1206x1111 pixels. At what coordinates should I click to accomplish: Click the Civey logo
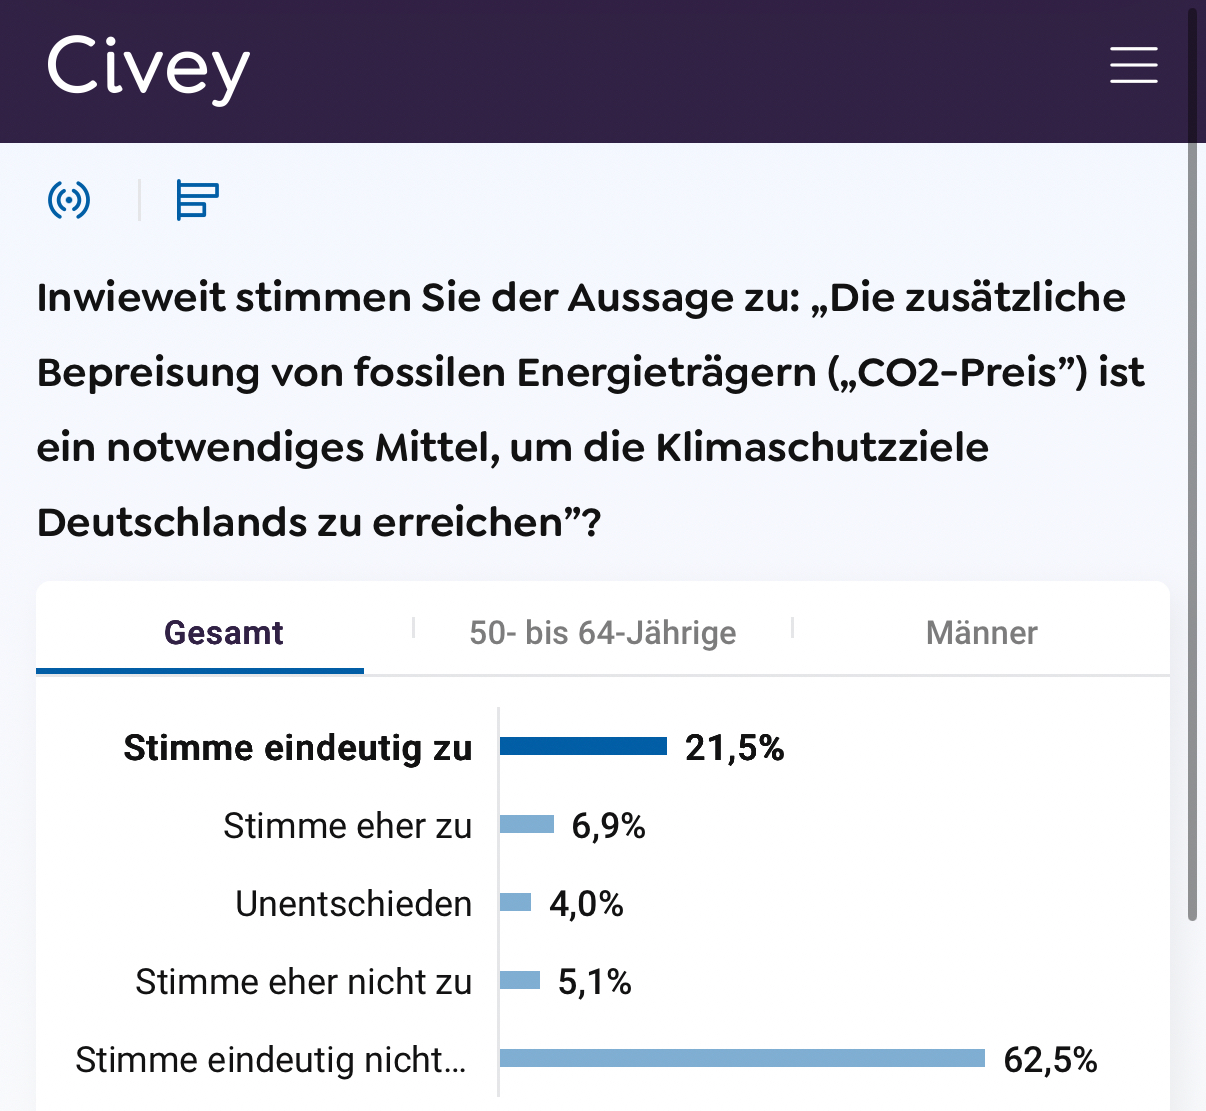(148, 67)
